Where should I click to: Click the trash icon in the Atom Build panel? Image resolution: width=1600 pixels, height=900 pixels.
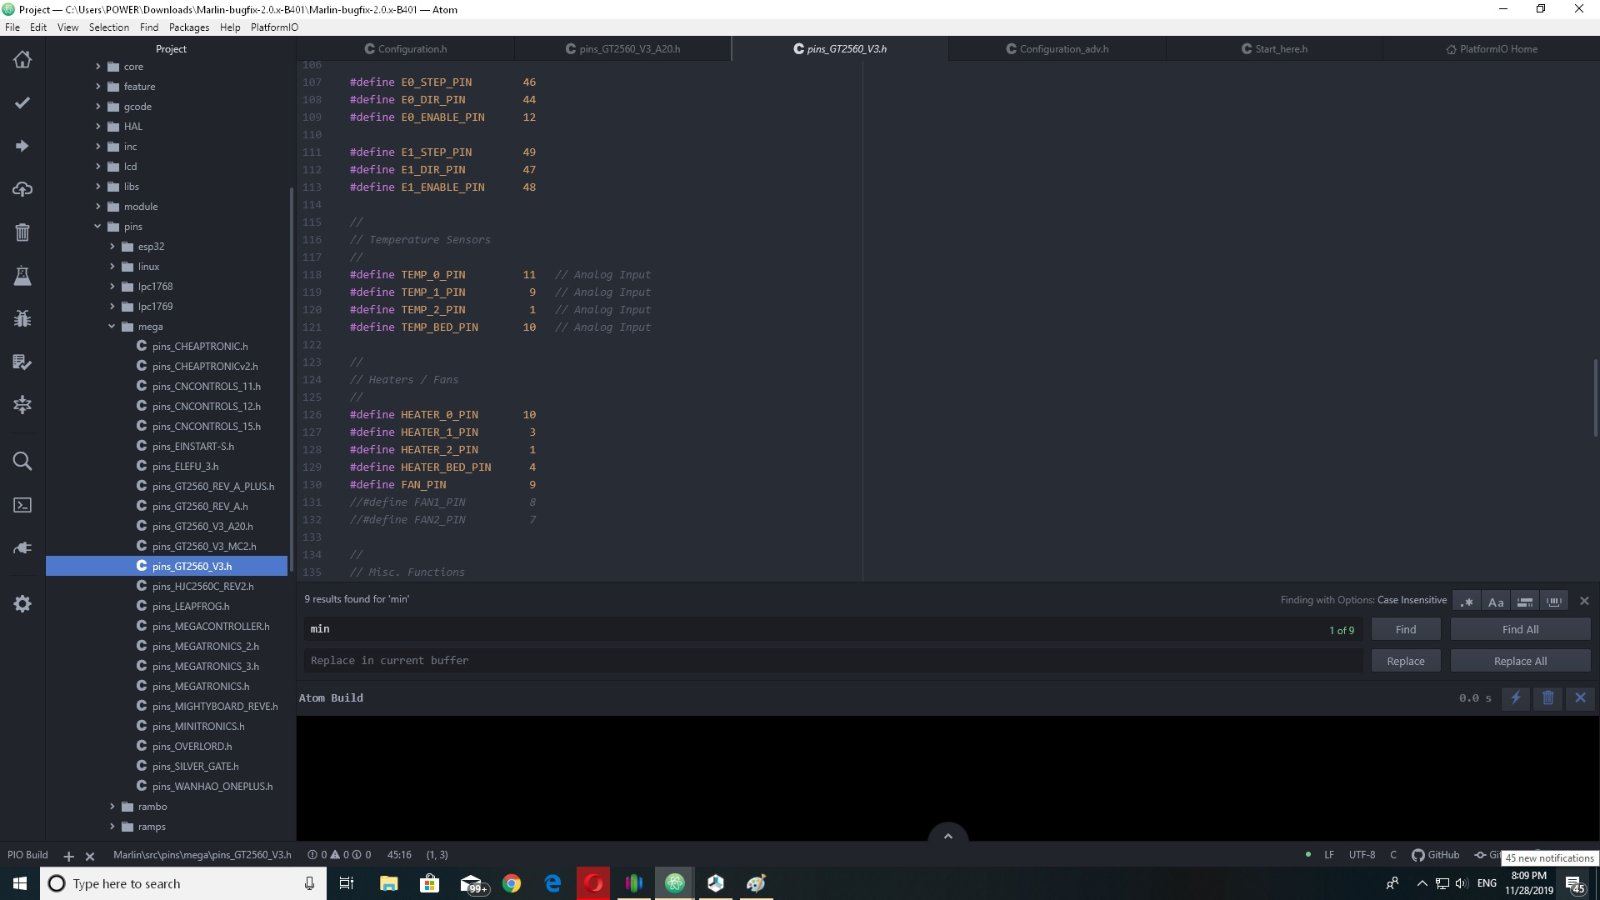(x=1548, y=698)
